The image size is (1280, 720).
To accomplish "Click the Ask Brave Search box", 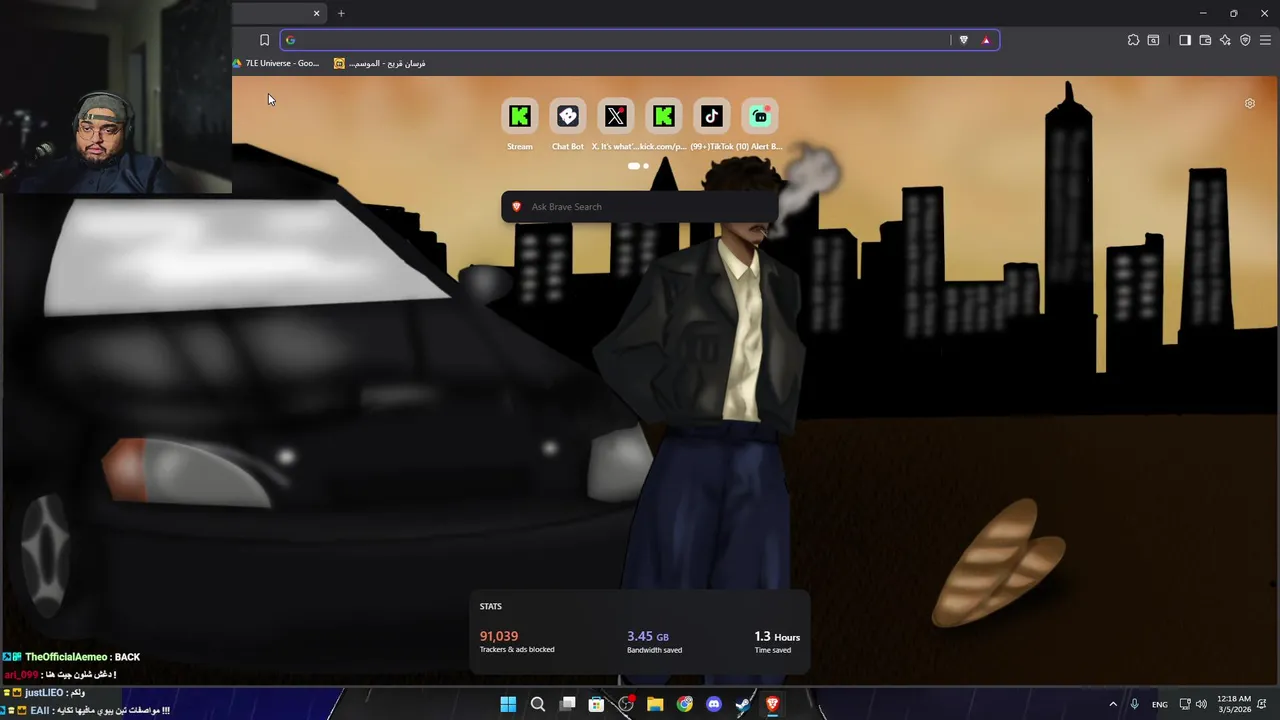I will point(640,207).
